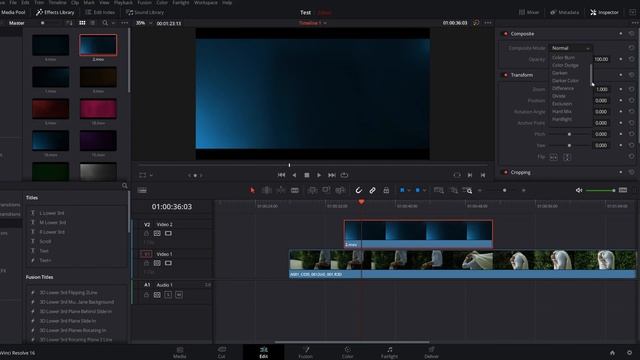Open the Timeline 1 name dropdown
The width and height of the screenshot is (640, 360).
click(x=313, y=23)
